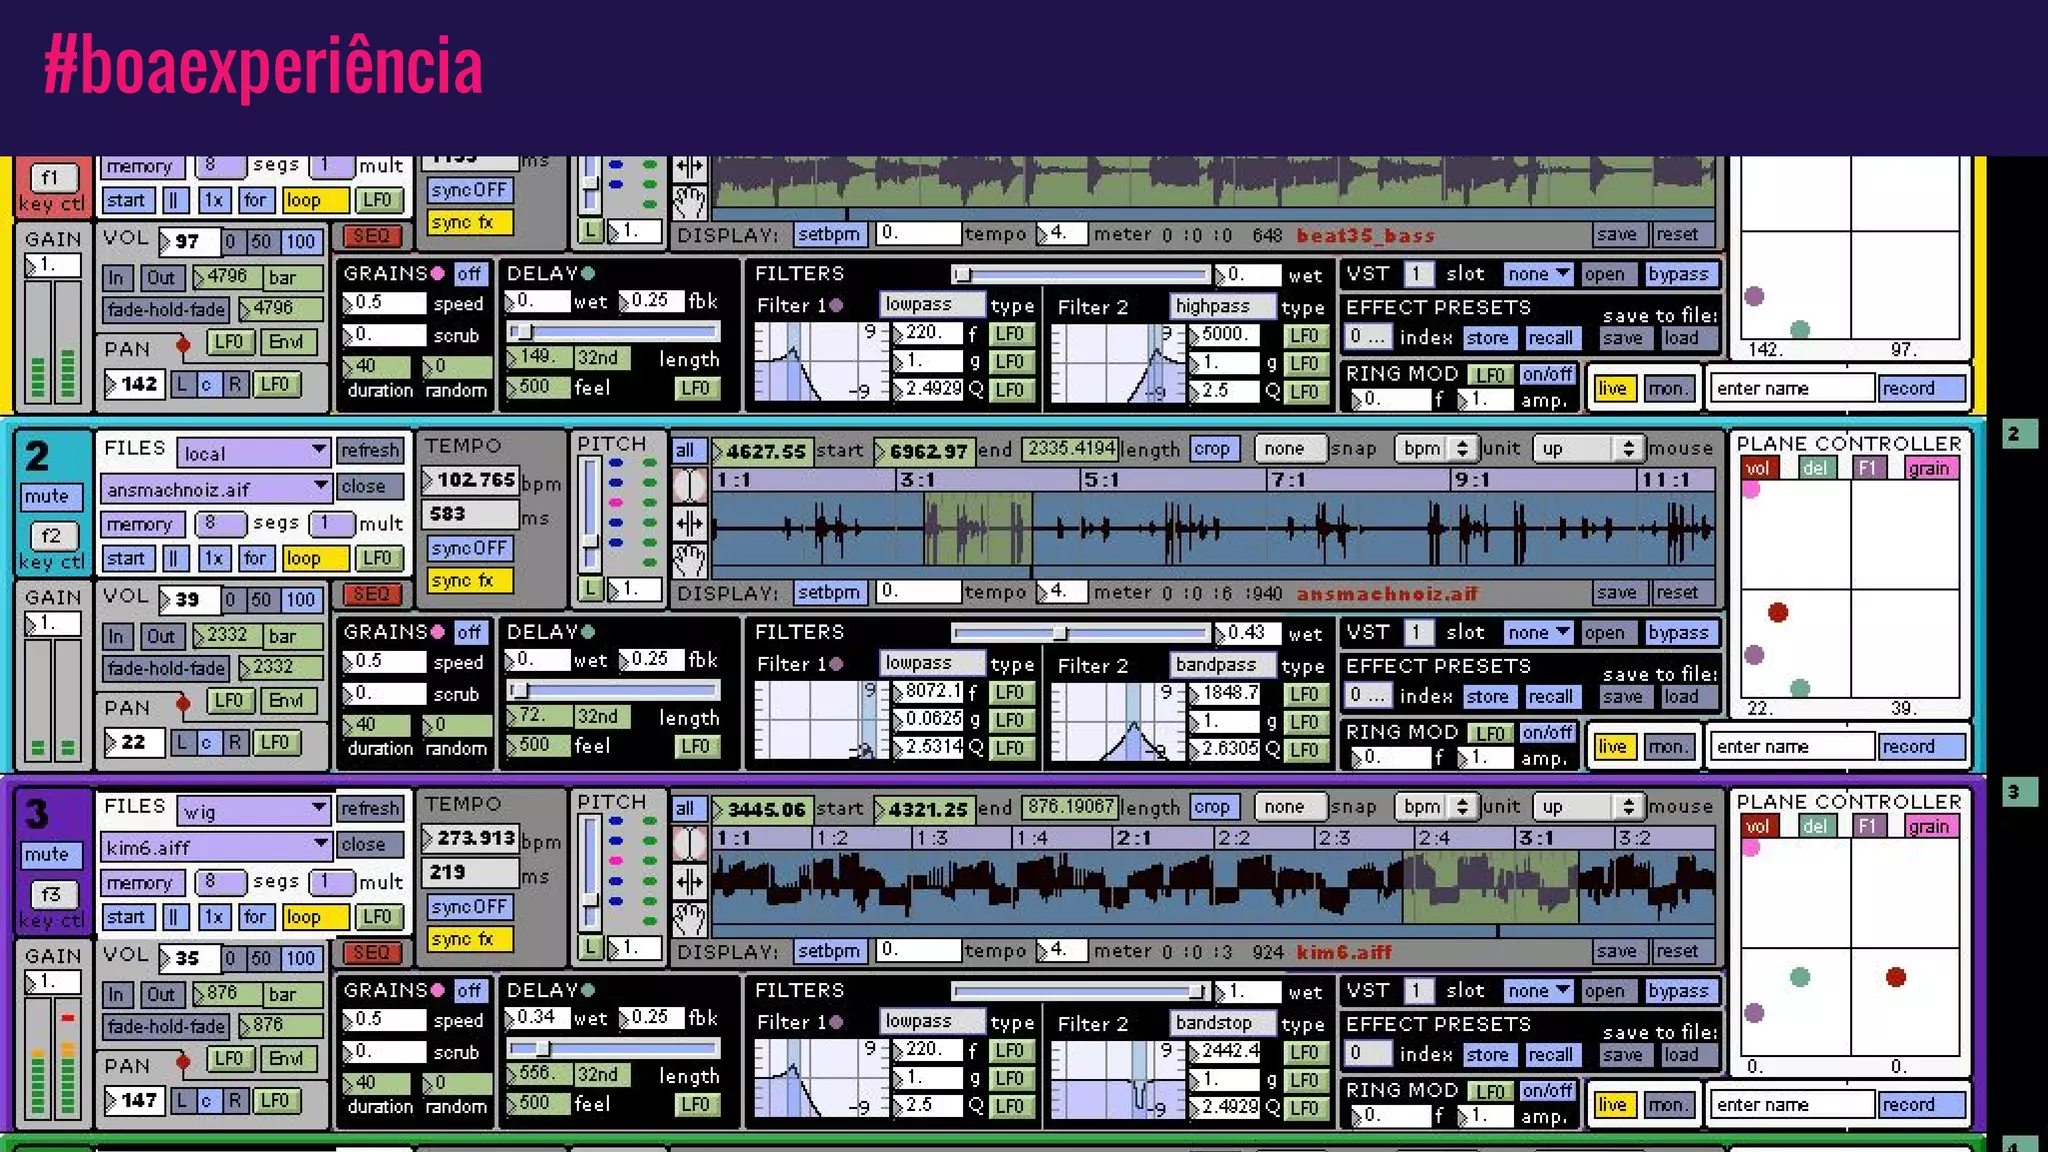The height and width of the screenshot is (1152, 2048).
Task: Click the zoom arrows tool in track 2
Action: pos(689,523)
